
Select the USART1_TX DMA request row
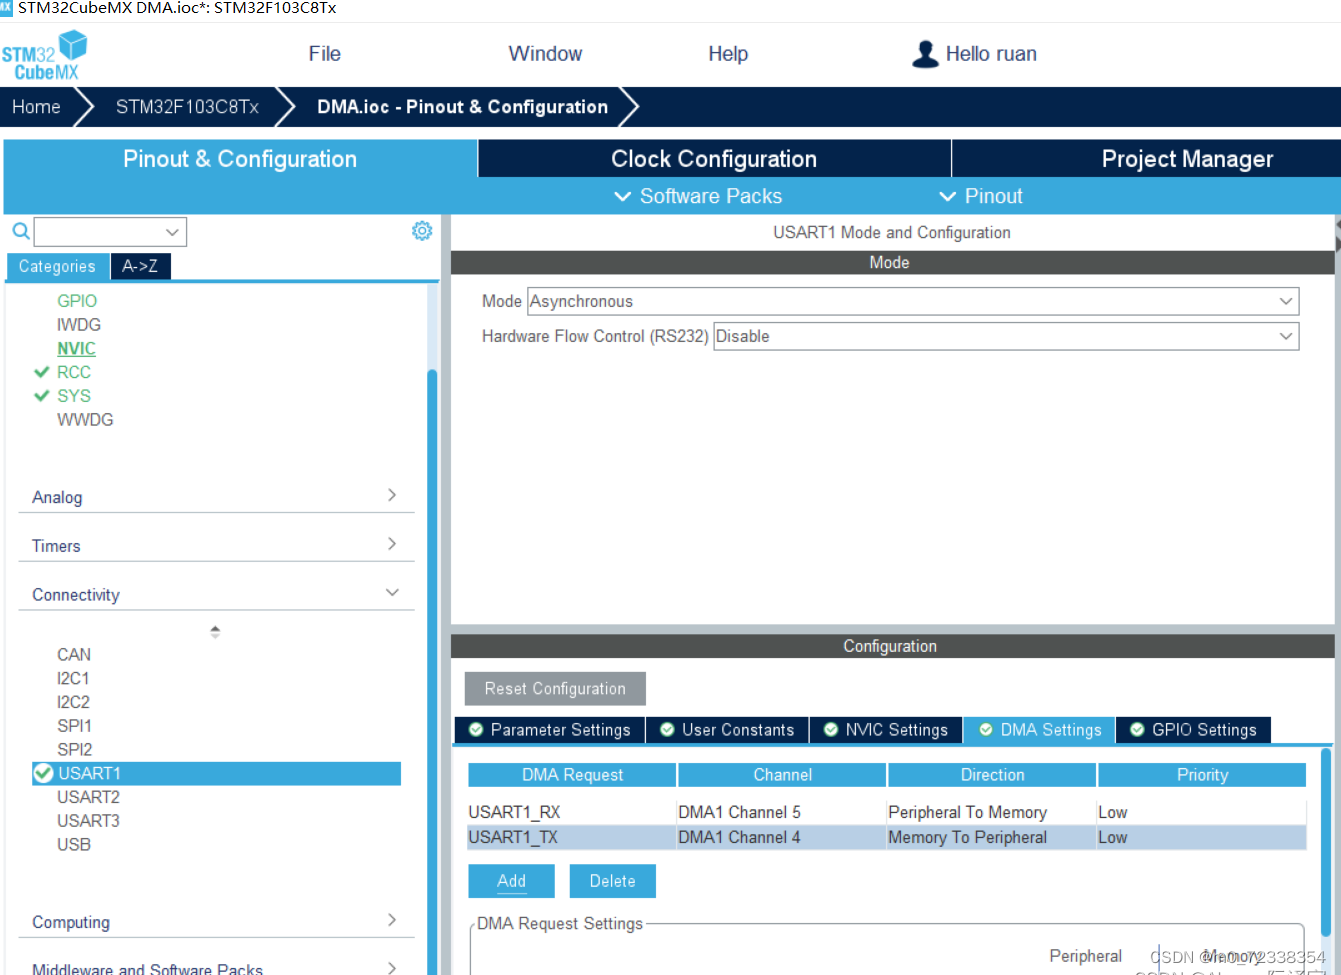click(887, 837)
